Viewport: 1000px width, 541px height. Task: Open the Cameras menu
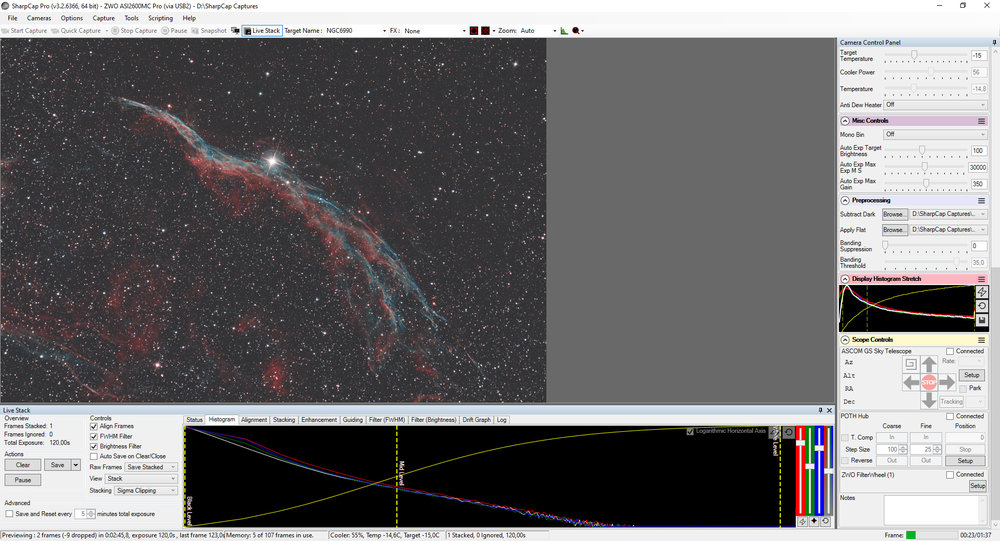[39, 18]
